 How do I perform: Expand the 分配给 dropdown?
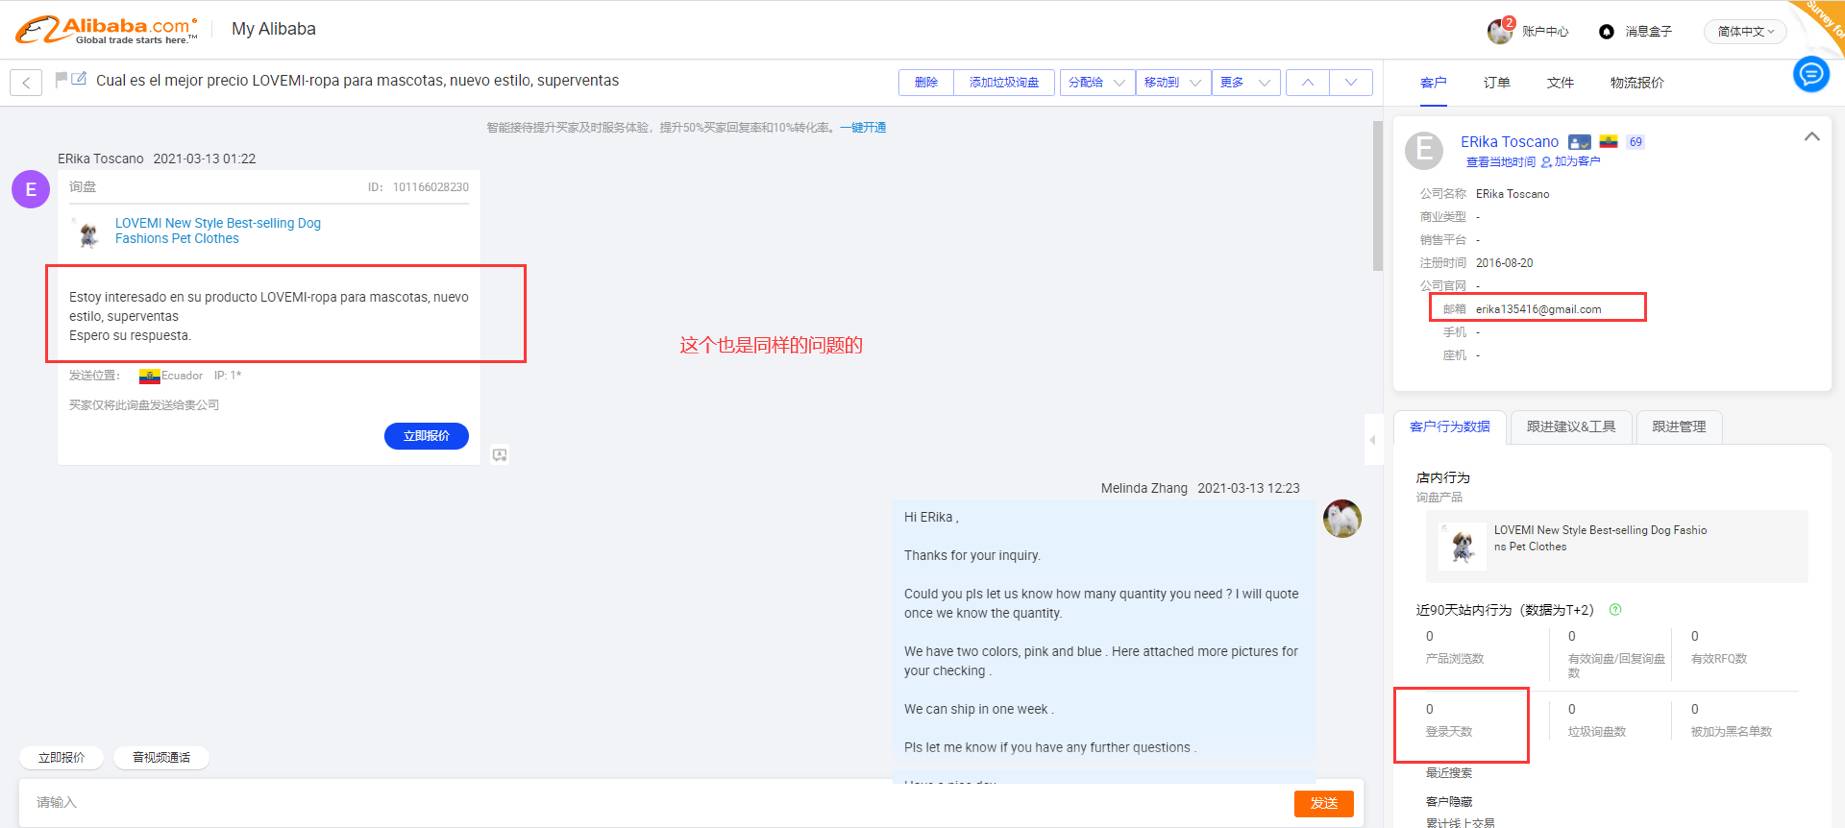[1096, 82]
